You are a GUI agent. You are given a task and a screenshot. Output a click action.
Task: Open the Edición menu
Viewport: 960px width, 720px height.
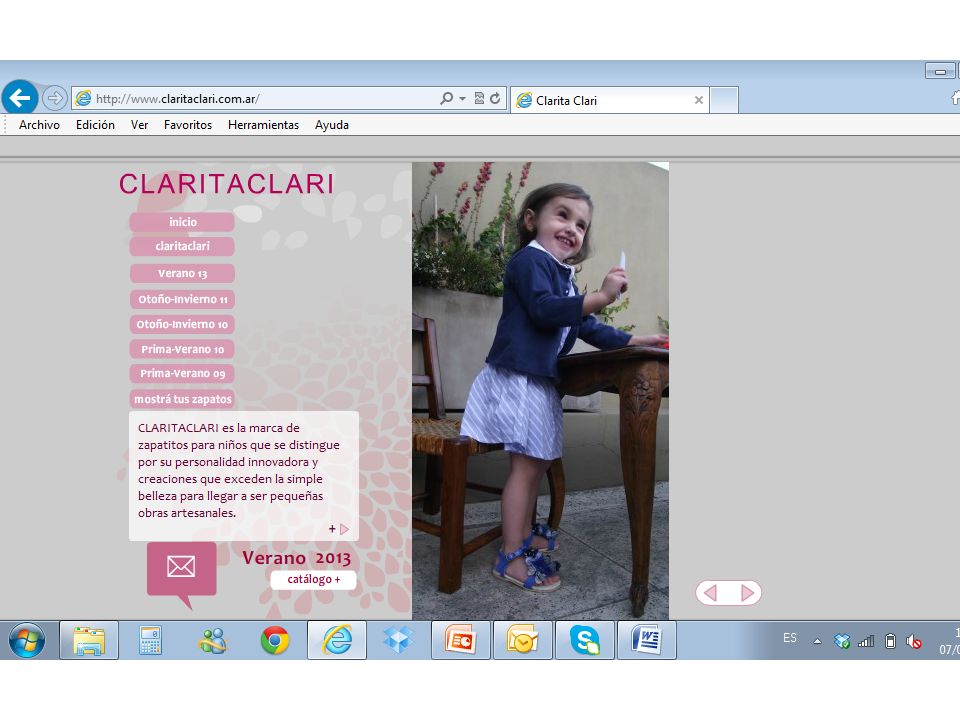pyautogui.click(x=96, y=125)
